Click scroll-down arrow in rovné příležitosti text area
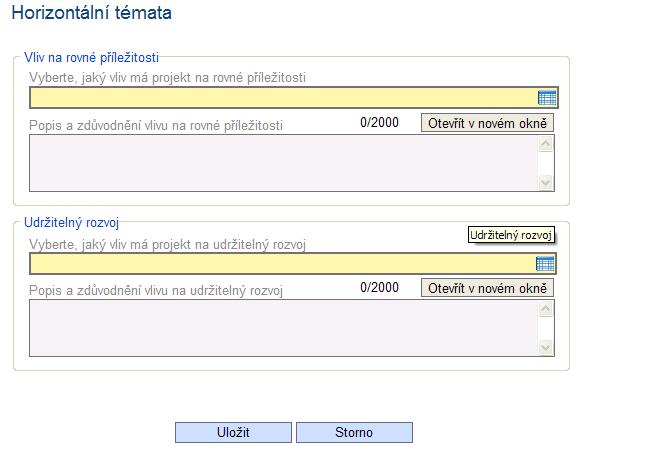The height and width of the screenshot is (468, 659). [546, 182]
